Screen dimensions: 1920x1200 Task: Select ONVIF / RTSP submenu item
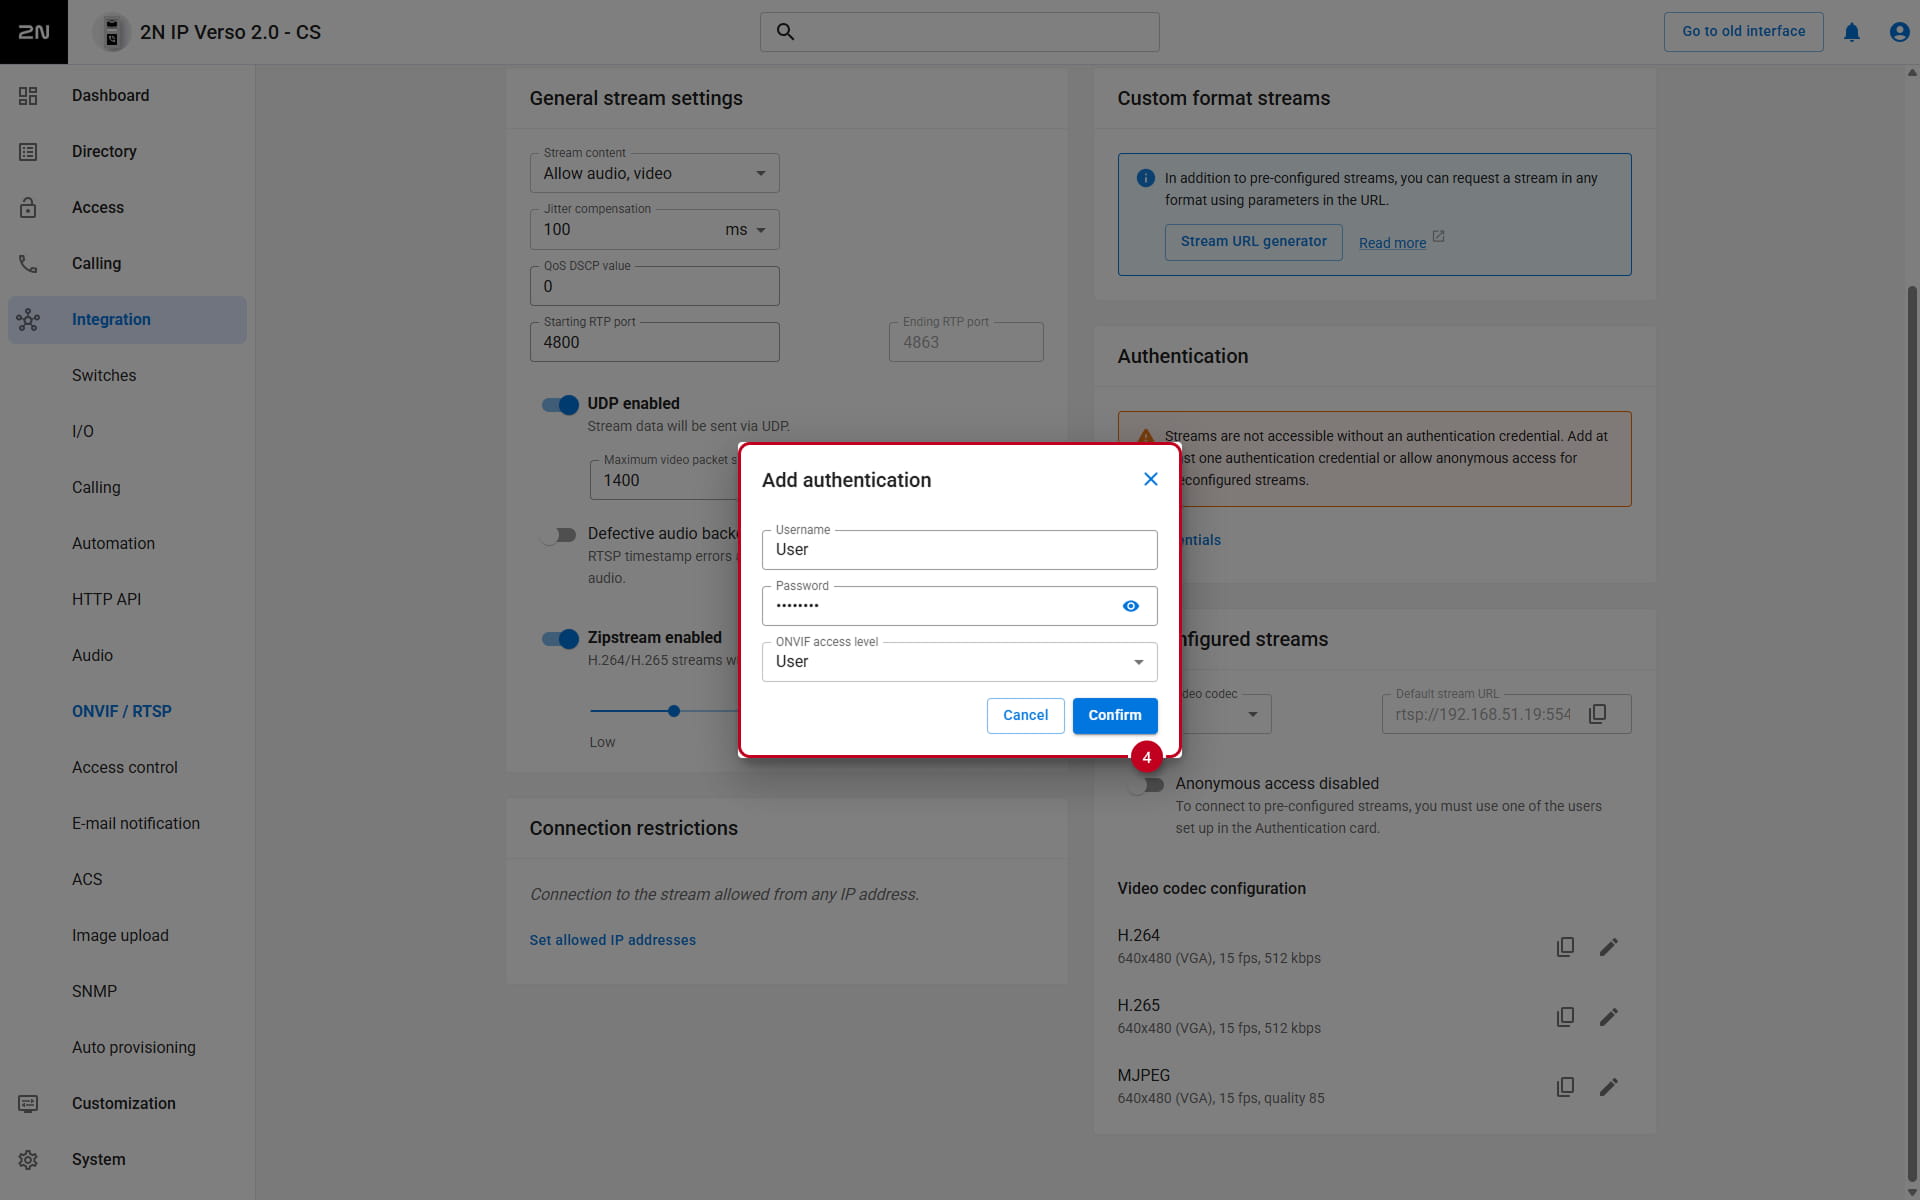[x=122, y=712]
